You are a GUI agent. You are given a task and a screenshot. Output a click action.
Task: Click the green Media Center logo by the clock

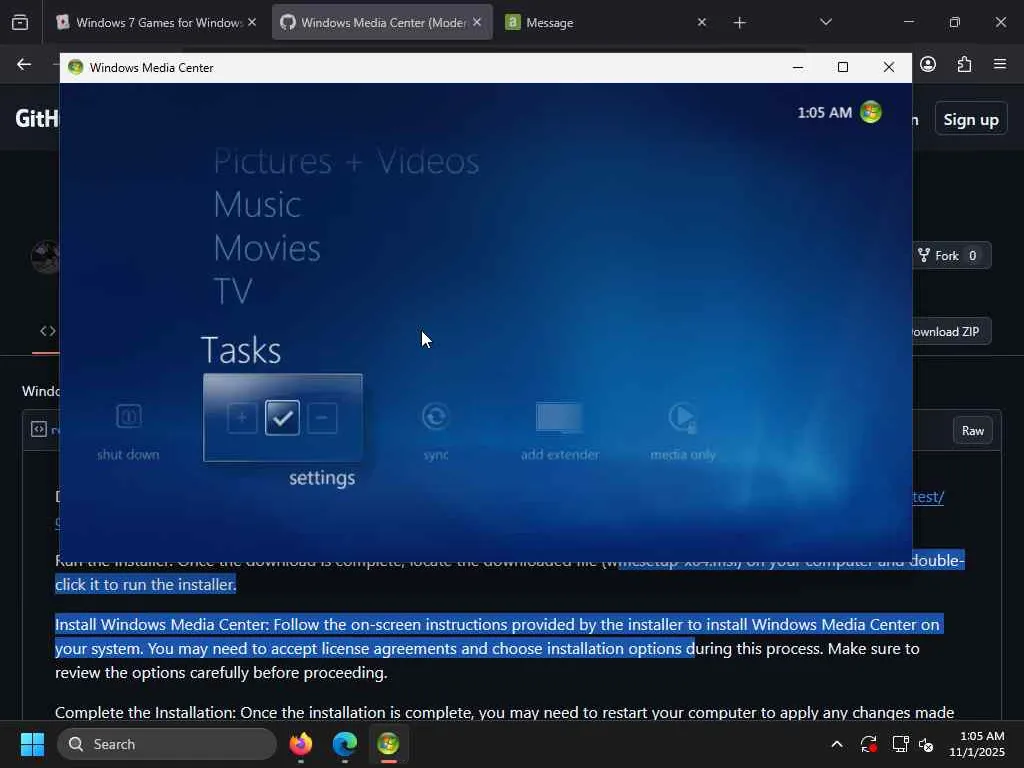pyautogui.click(x=871, y=112)
